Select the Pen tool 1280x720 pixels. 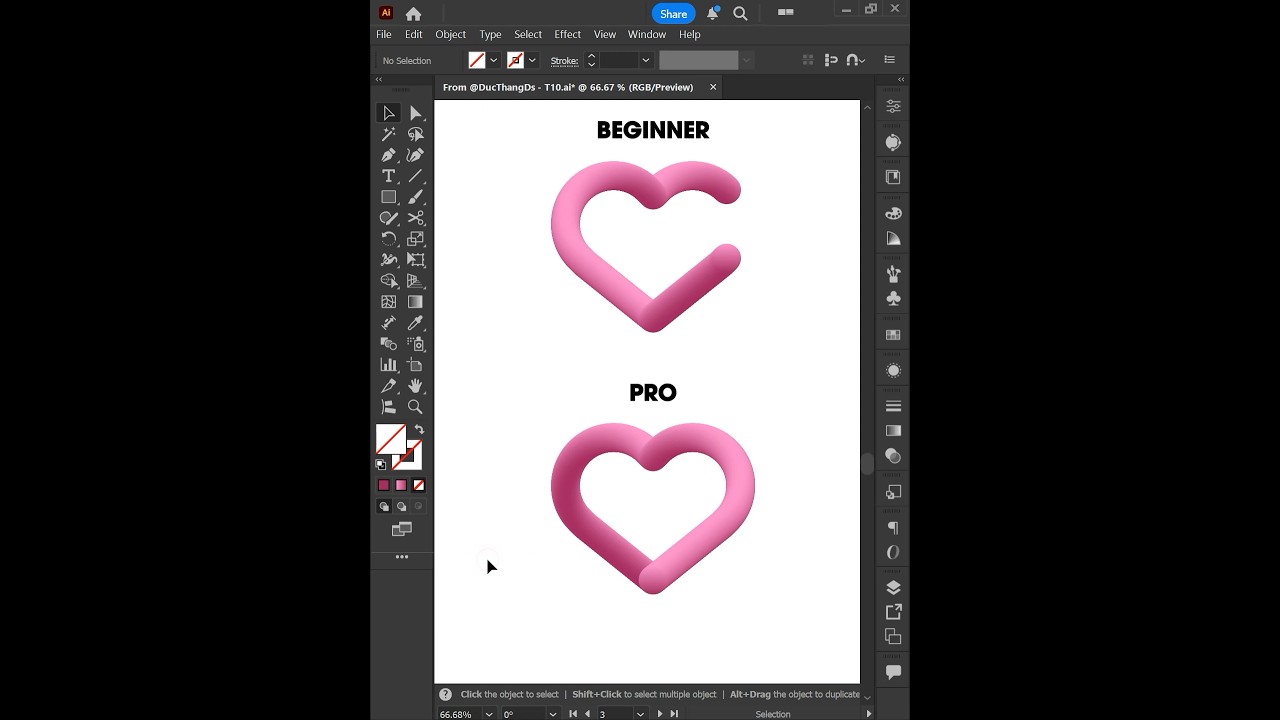pyautogui.click(x=389, y=155)
